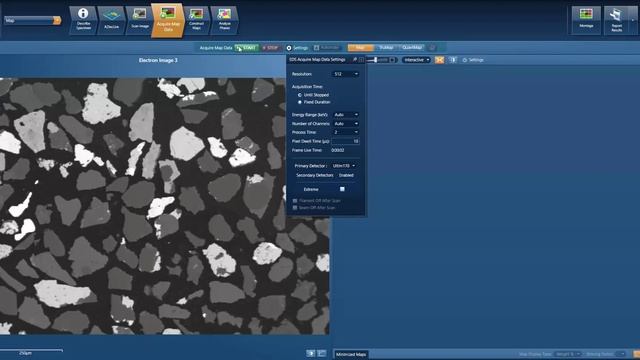Go to the Scan Image step
The image size is (640, 360).
tap(140, 20)
